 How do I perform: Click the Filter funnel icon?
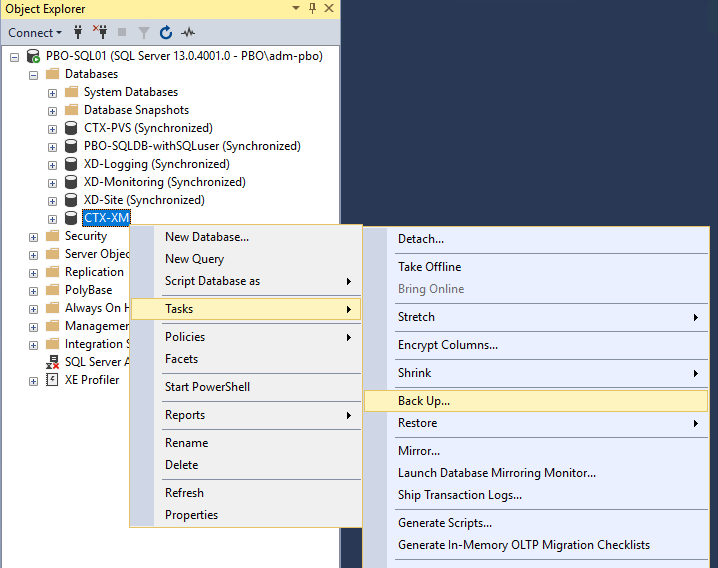[144, 33]
